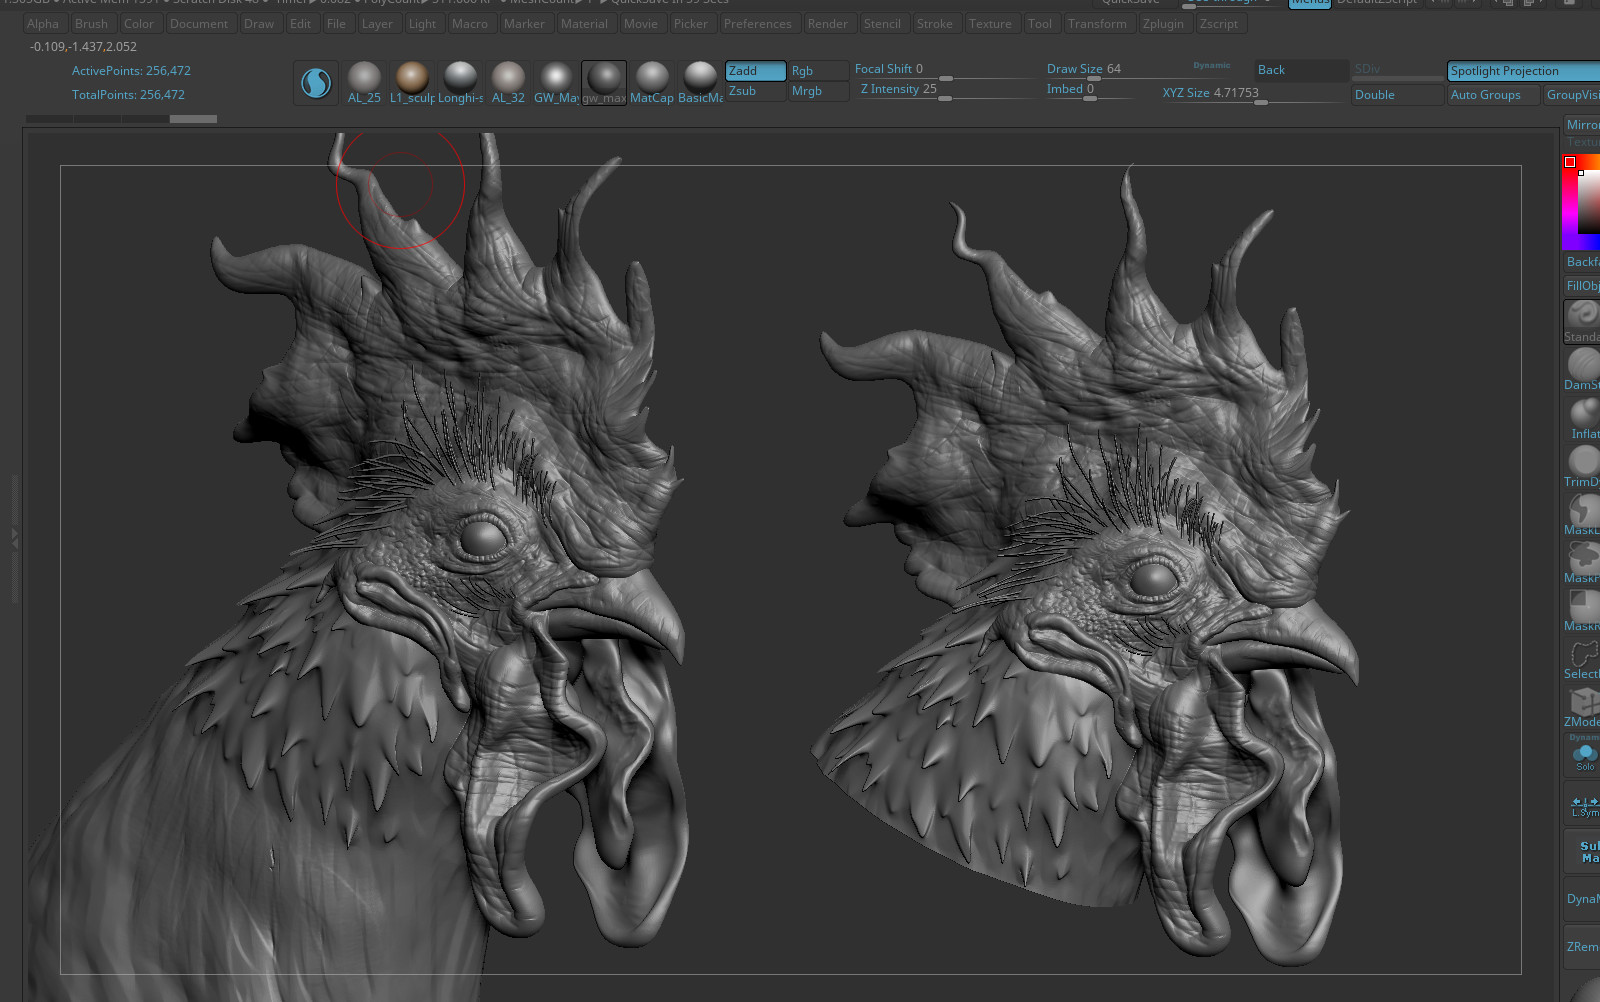Click the TotalPoints: 256,472 readout

pos(128,95)
